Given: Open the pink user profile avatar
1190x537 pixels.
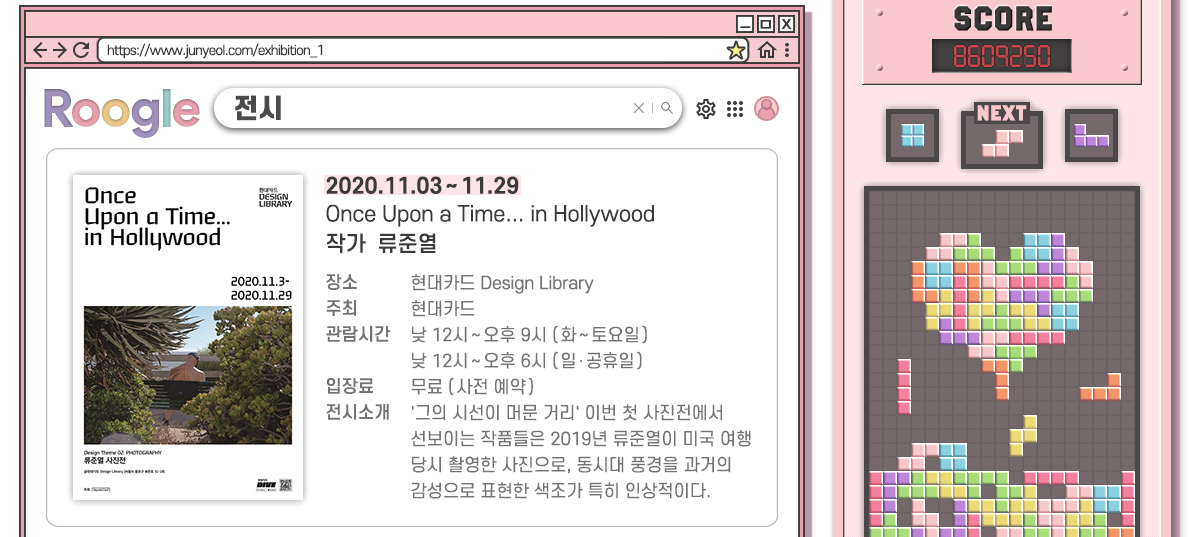Looking at the screenshot, I should tap(767, 108).
